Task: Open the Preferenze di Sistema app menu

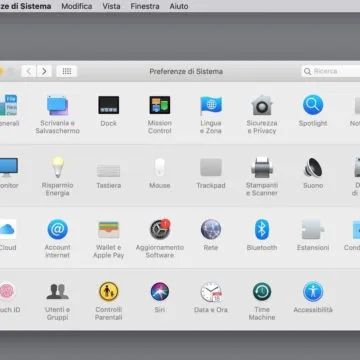Action: (26, 6)
